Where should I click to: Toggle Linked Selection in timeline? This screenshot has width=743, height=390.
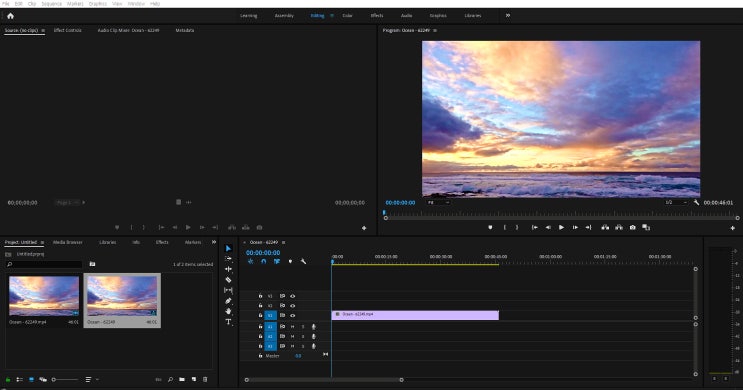click(277, 261)
